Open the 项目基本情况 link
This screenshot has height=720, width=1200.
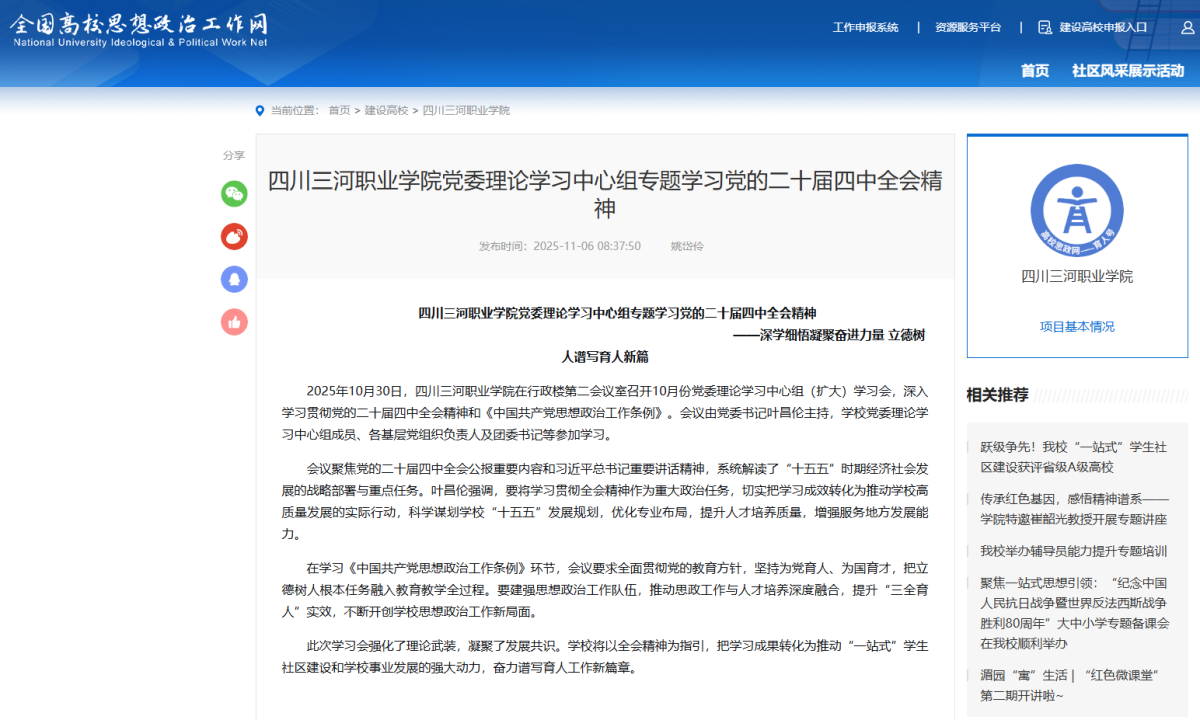pos(1077,325)
